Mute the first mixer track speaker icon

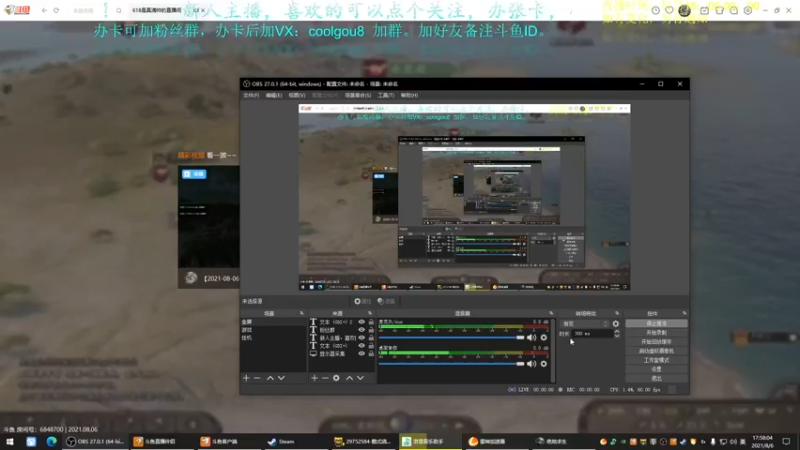coord(532,337)
